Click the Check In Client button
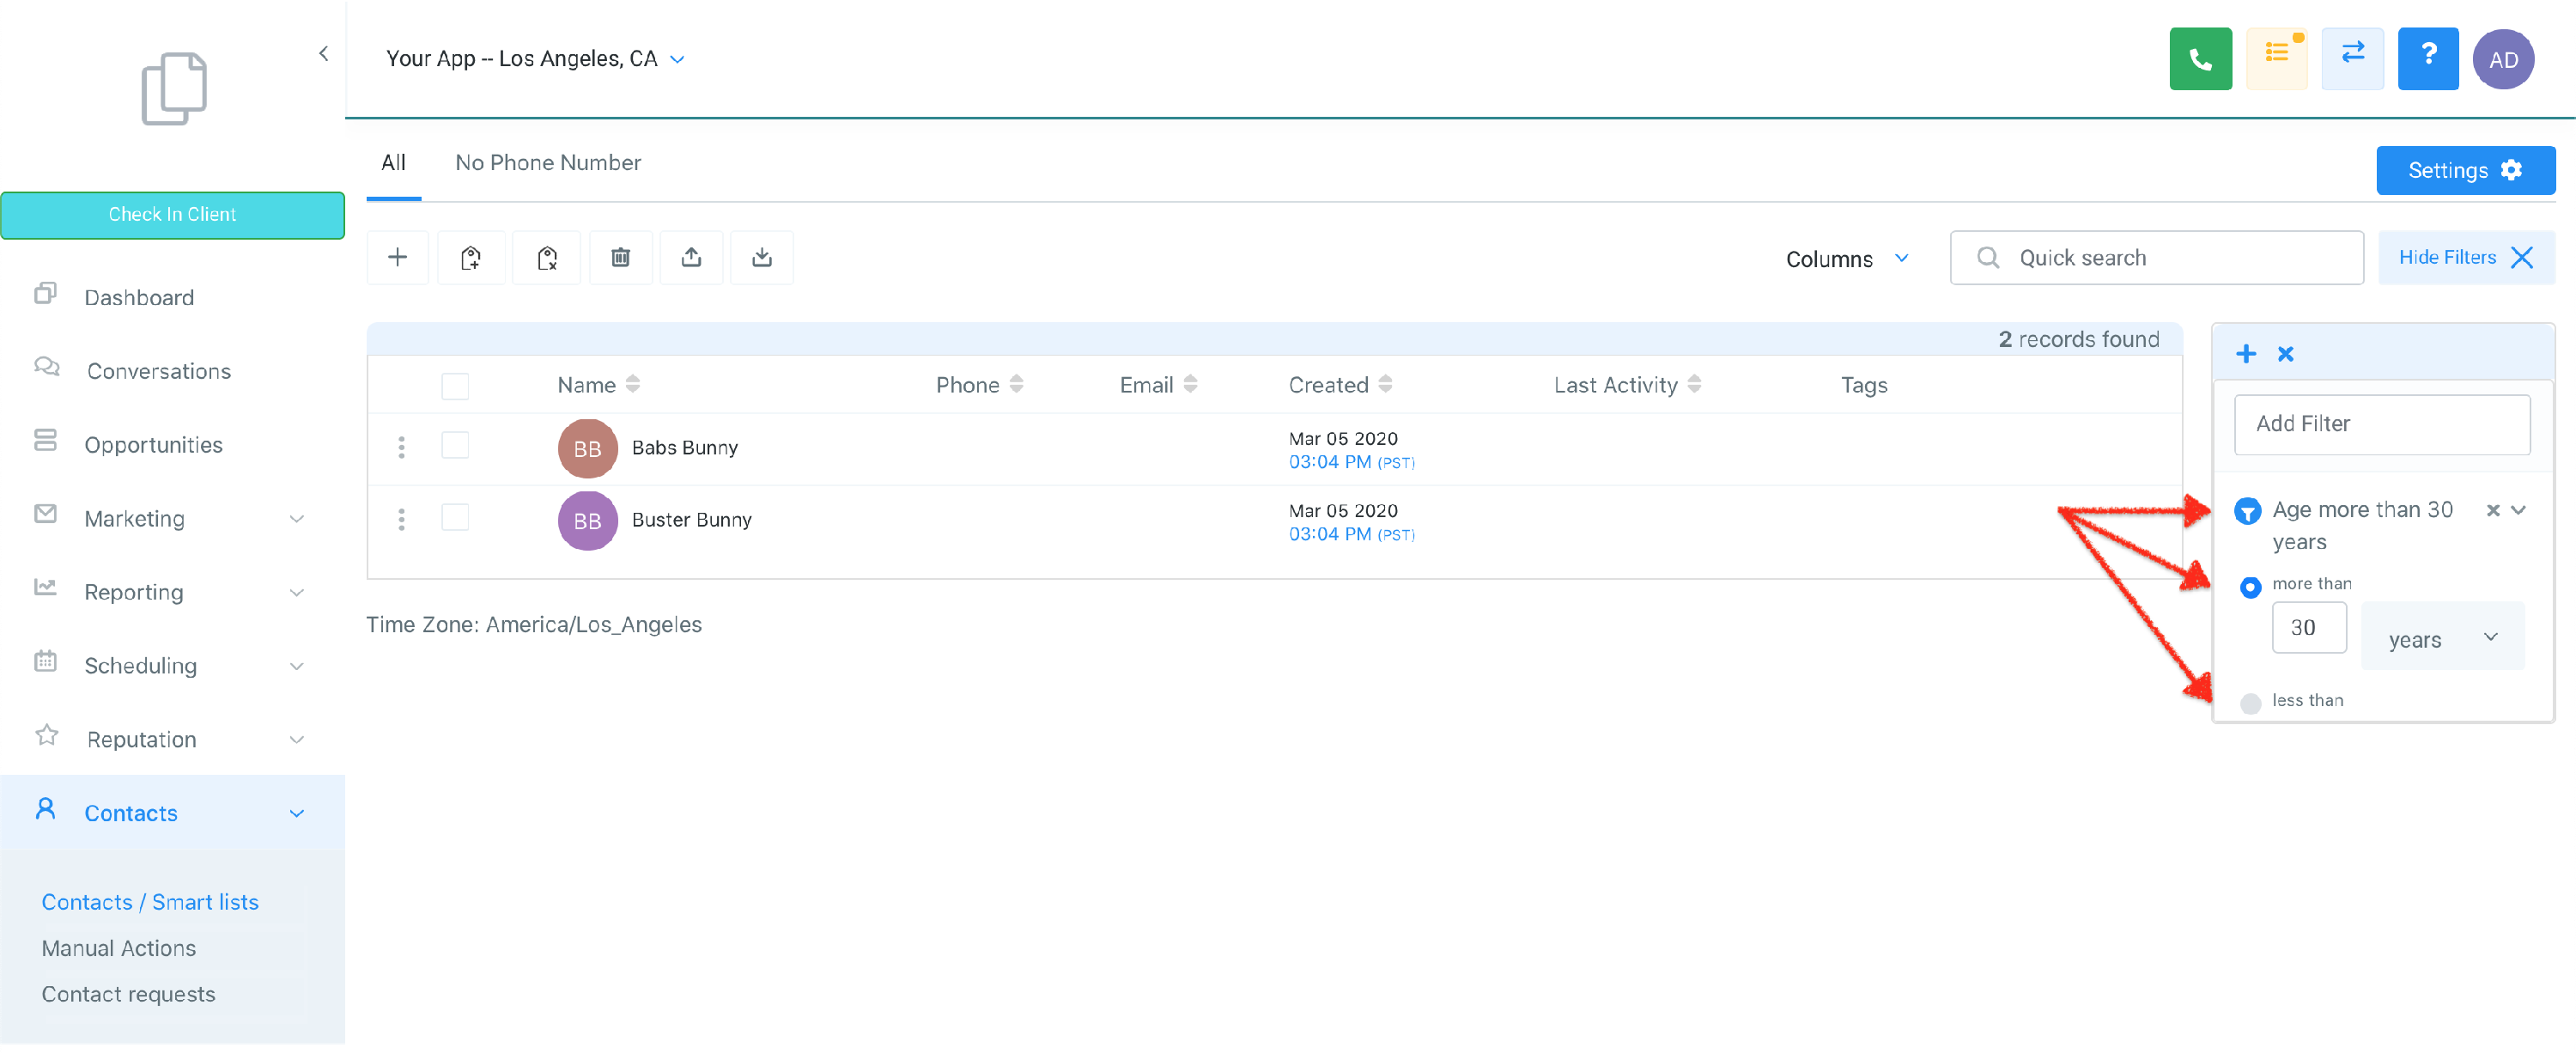 [x=172, y=215]
